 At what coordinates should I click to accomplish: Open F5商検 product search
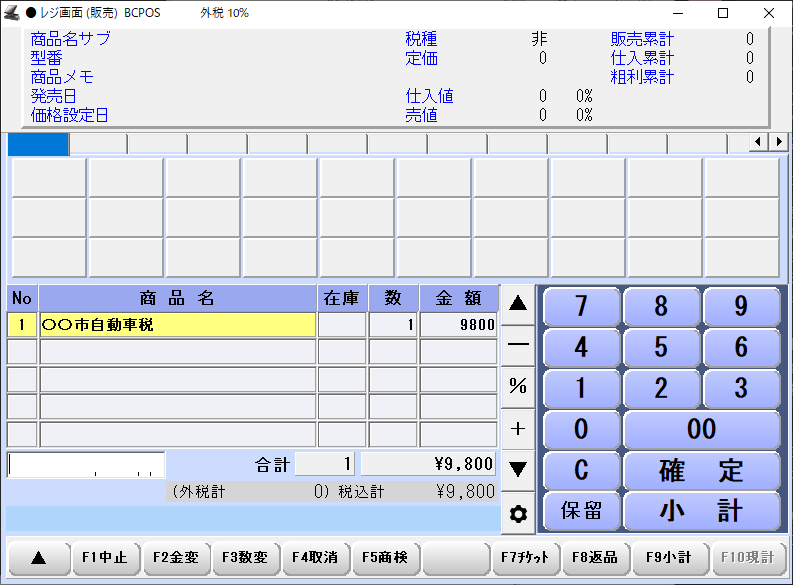point(386,558)
